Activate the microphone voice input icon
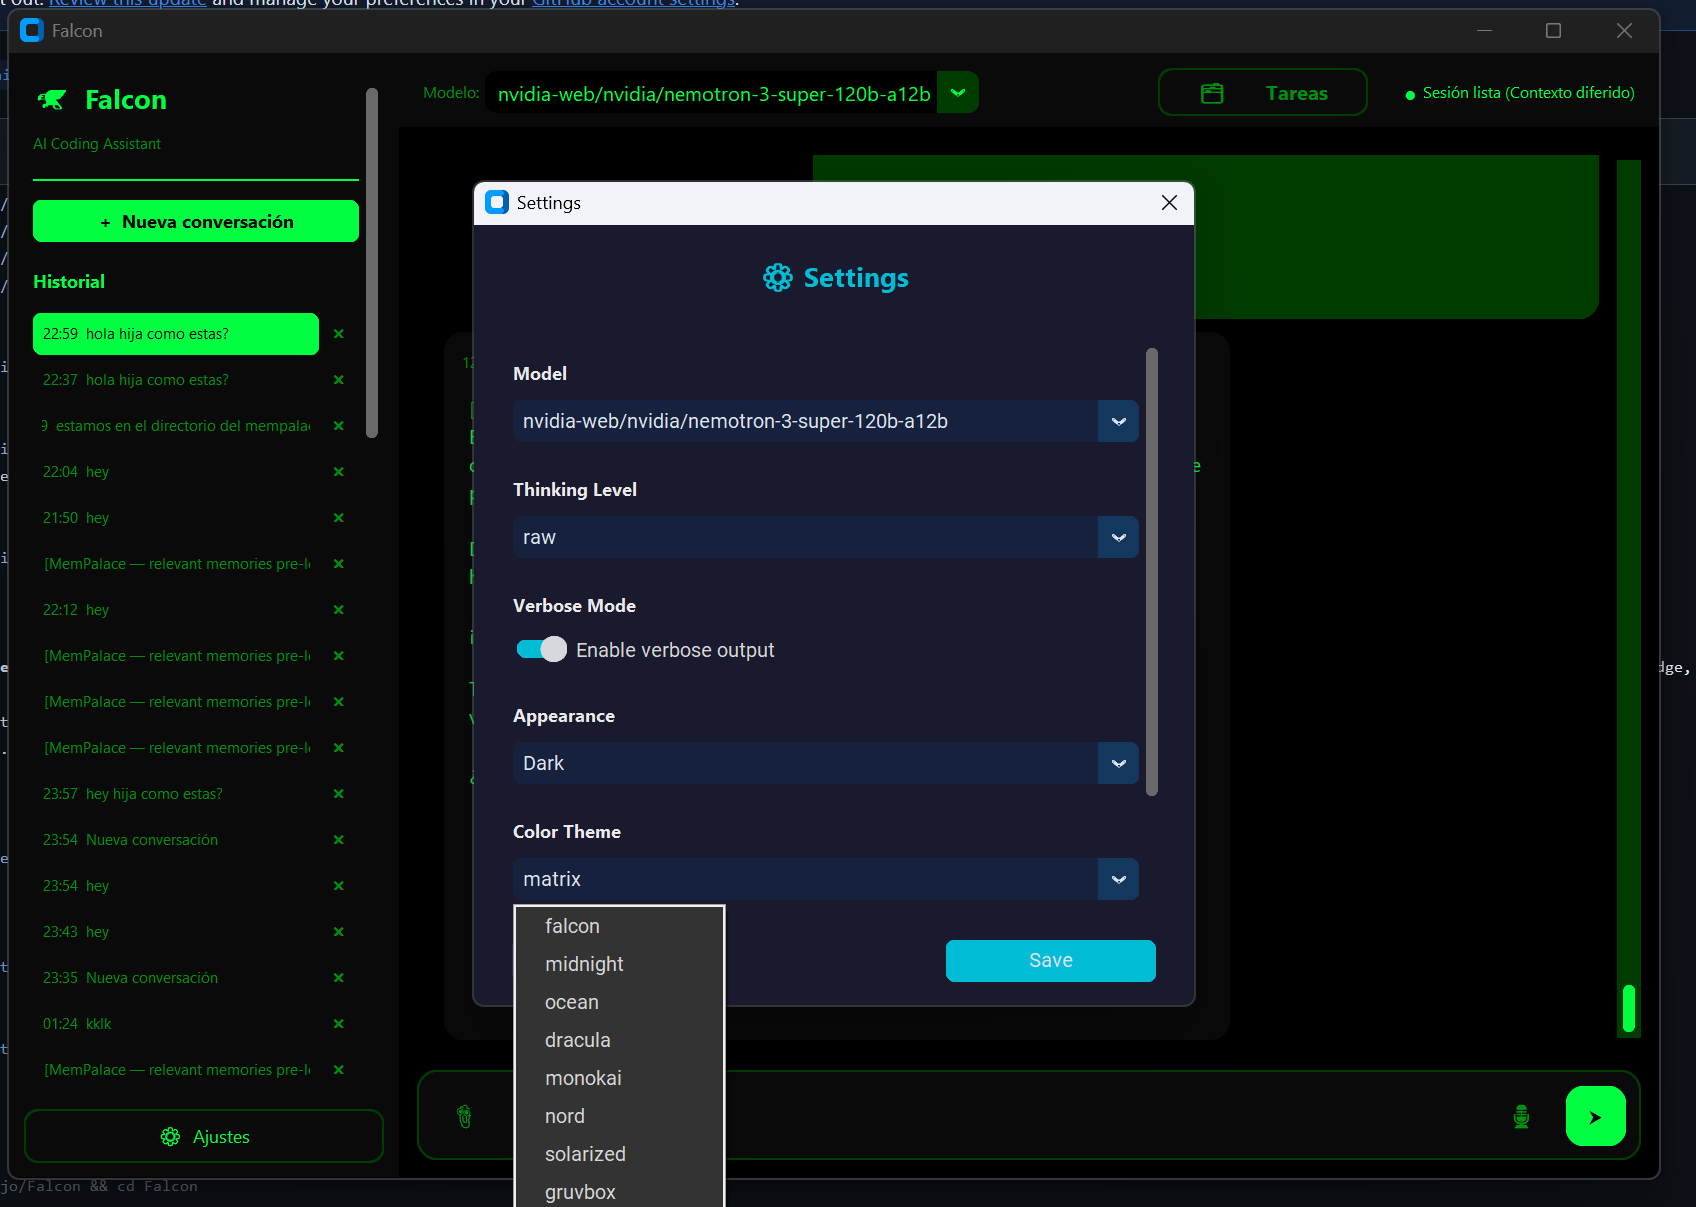This screenshot has height=1207, width=1696. tap(1521, 1116)
